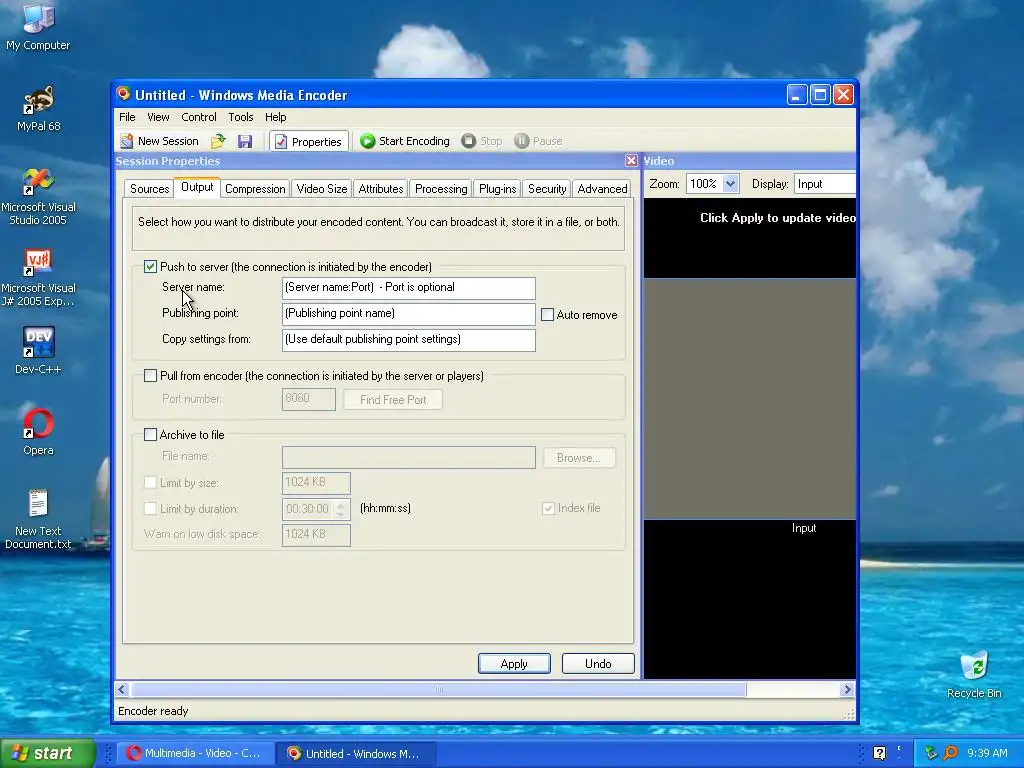Click the horizontal scrollbar thumb
Viewport: 1024px width, 768px height.
click(439, 690)
